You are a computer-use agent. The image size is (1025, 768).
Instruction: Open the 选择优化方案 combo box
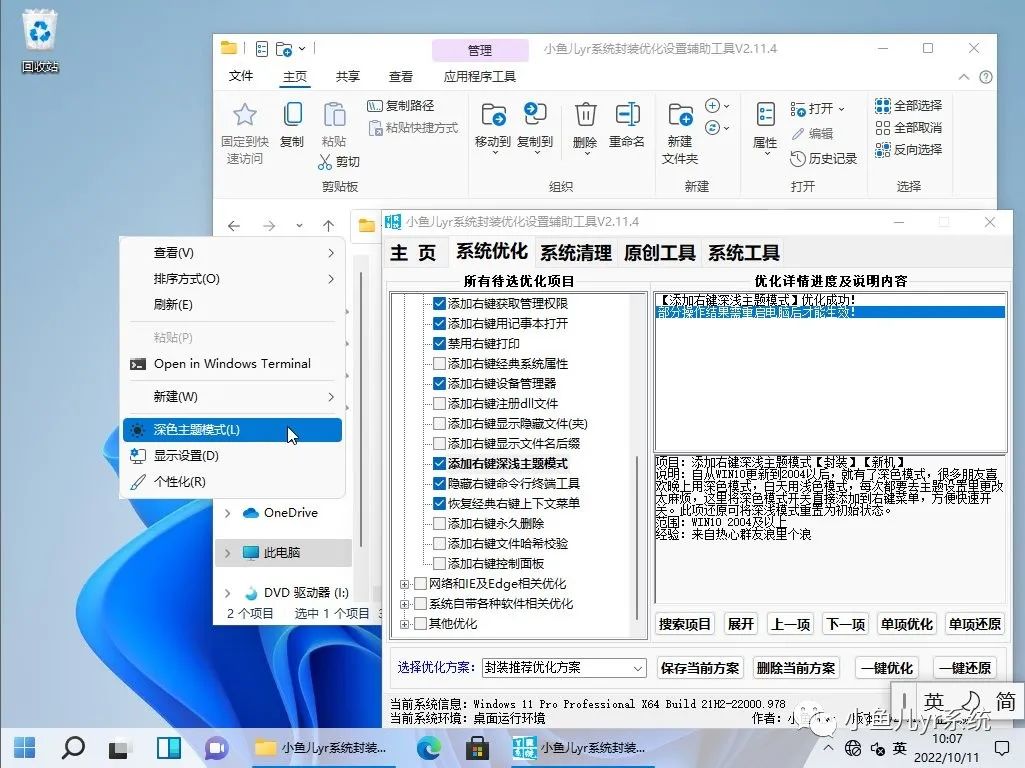tap(564, 667)
